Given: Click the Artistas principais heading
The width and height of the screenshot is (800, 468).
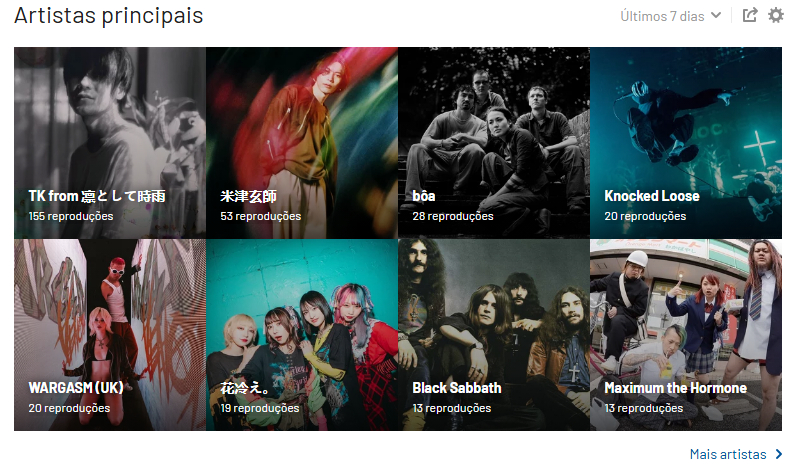Looking at the screenshot, I should pos(109,15).
